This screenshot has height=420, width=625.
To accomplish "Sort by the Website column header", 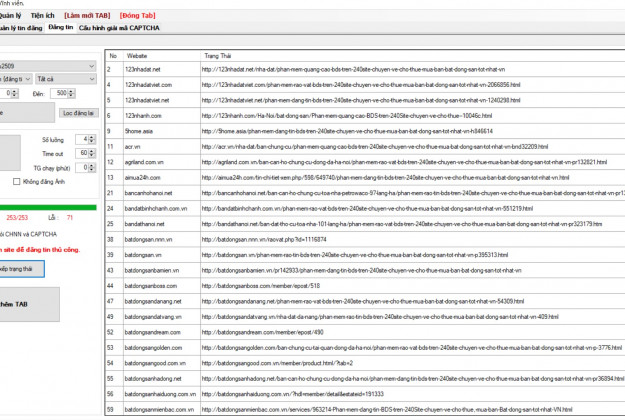I will click(x=162, y=56).
